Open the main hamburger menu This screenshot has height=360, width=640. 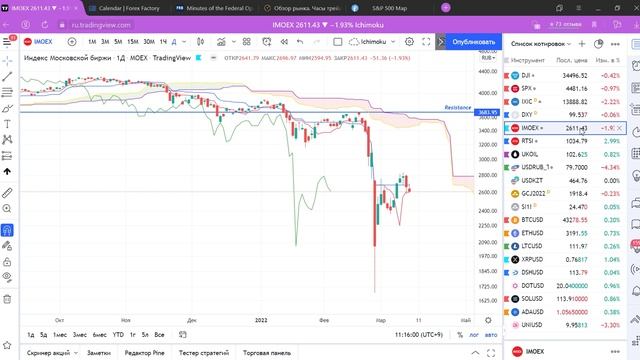[7, 42]
